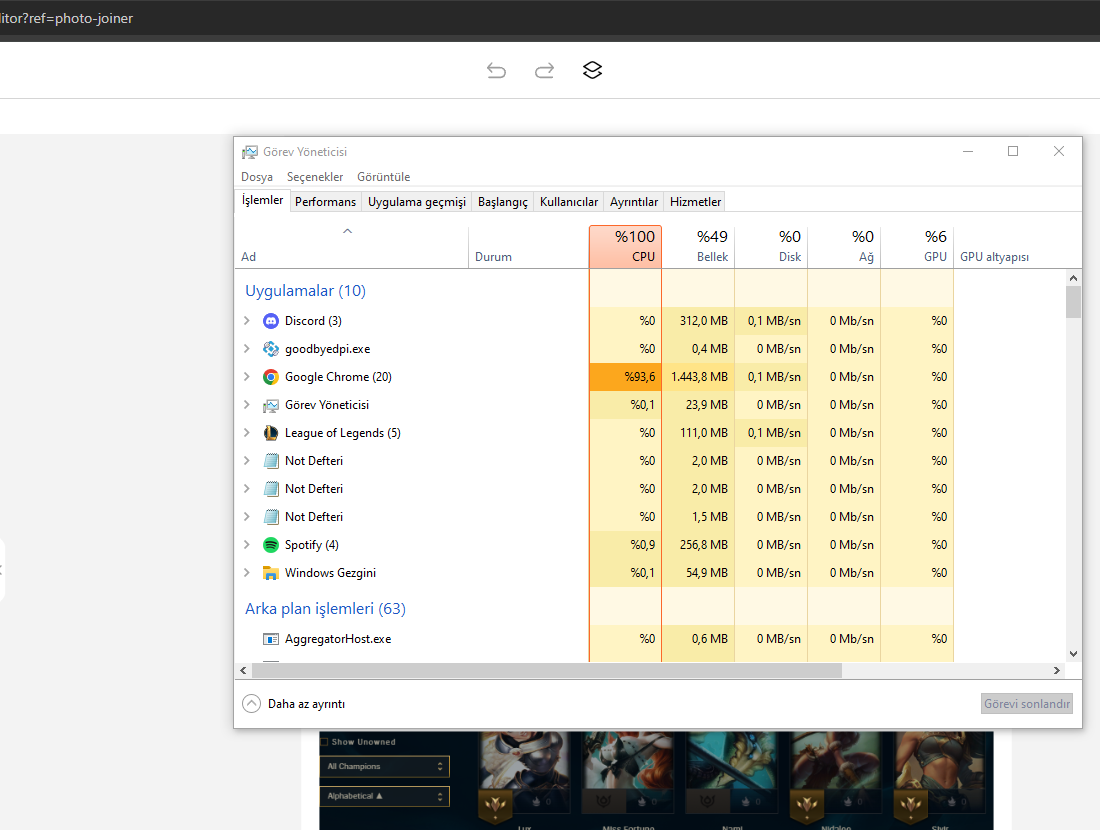Viewport: 1100px width, 830px height.
Task: Switch to the Uygulama geçmişi tab
Action: (417, 202)
